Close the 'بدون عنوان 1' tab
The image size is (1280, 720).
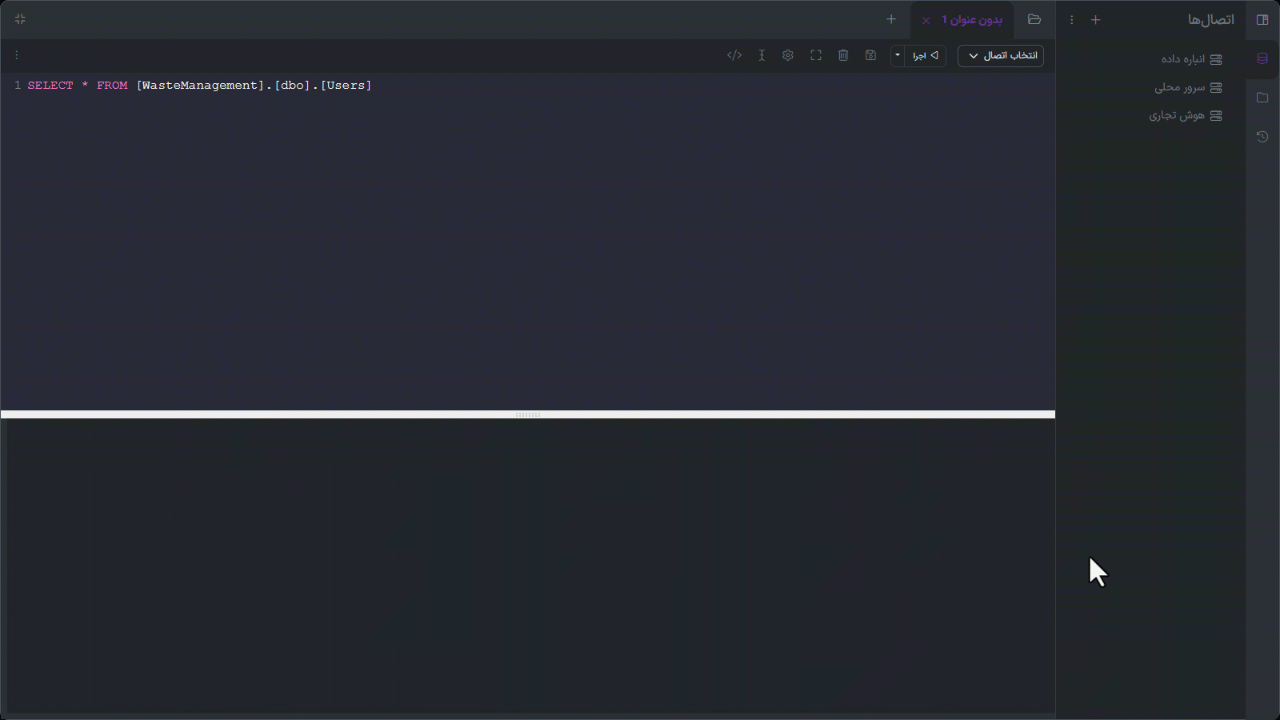[926, 20]
